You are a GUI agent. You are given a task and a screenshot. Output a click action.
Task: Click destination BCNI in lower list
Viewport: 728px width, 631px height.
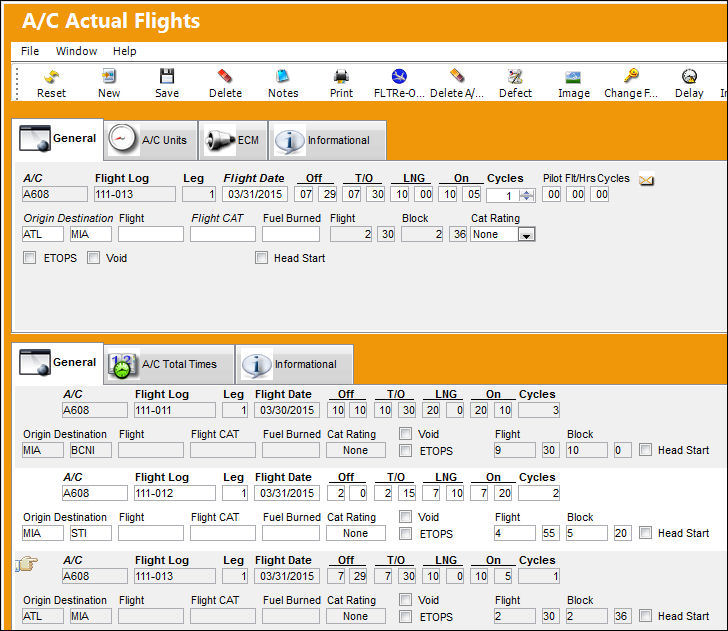pyautogui.click(x=91, y=450)
